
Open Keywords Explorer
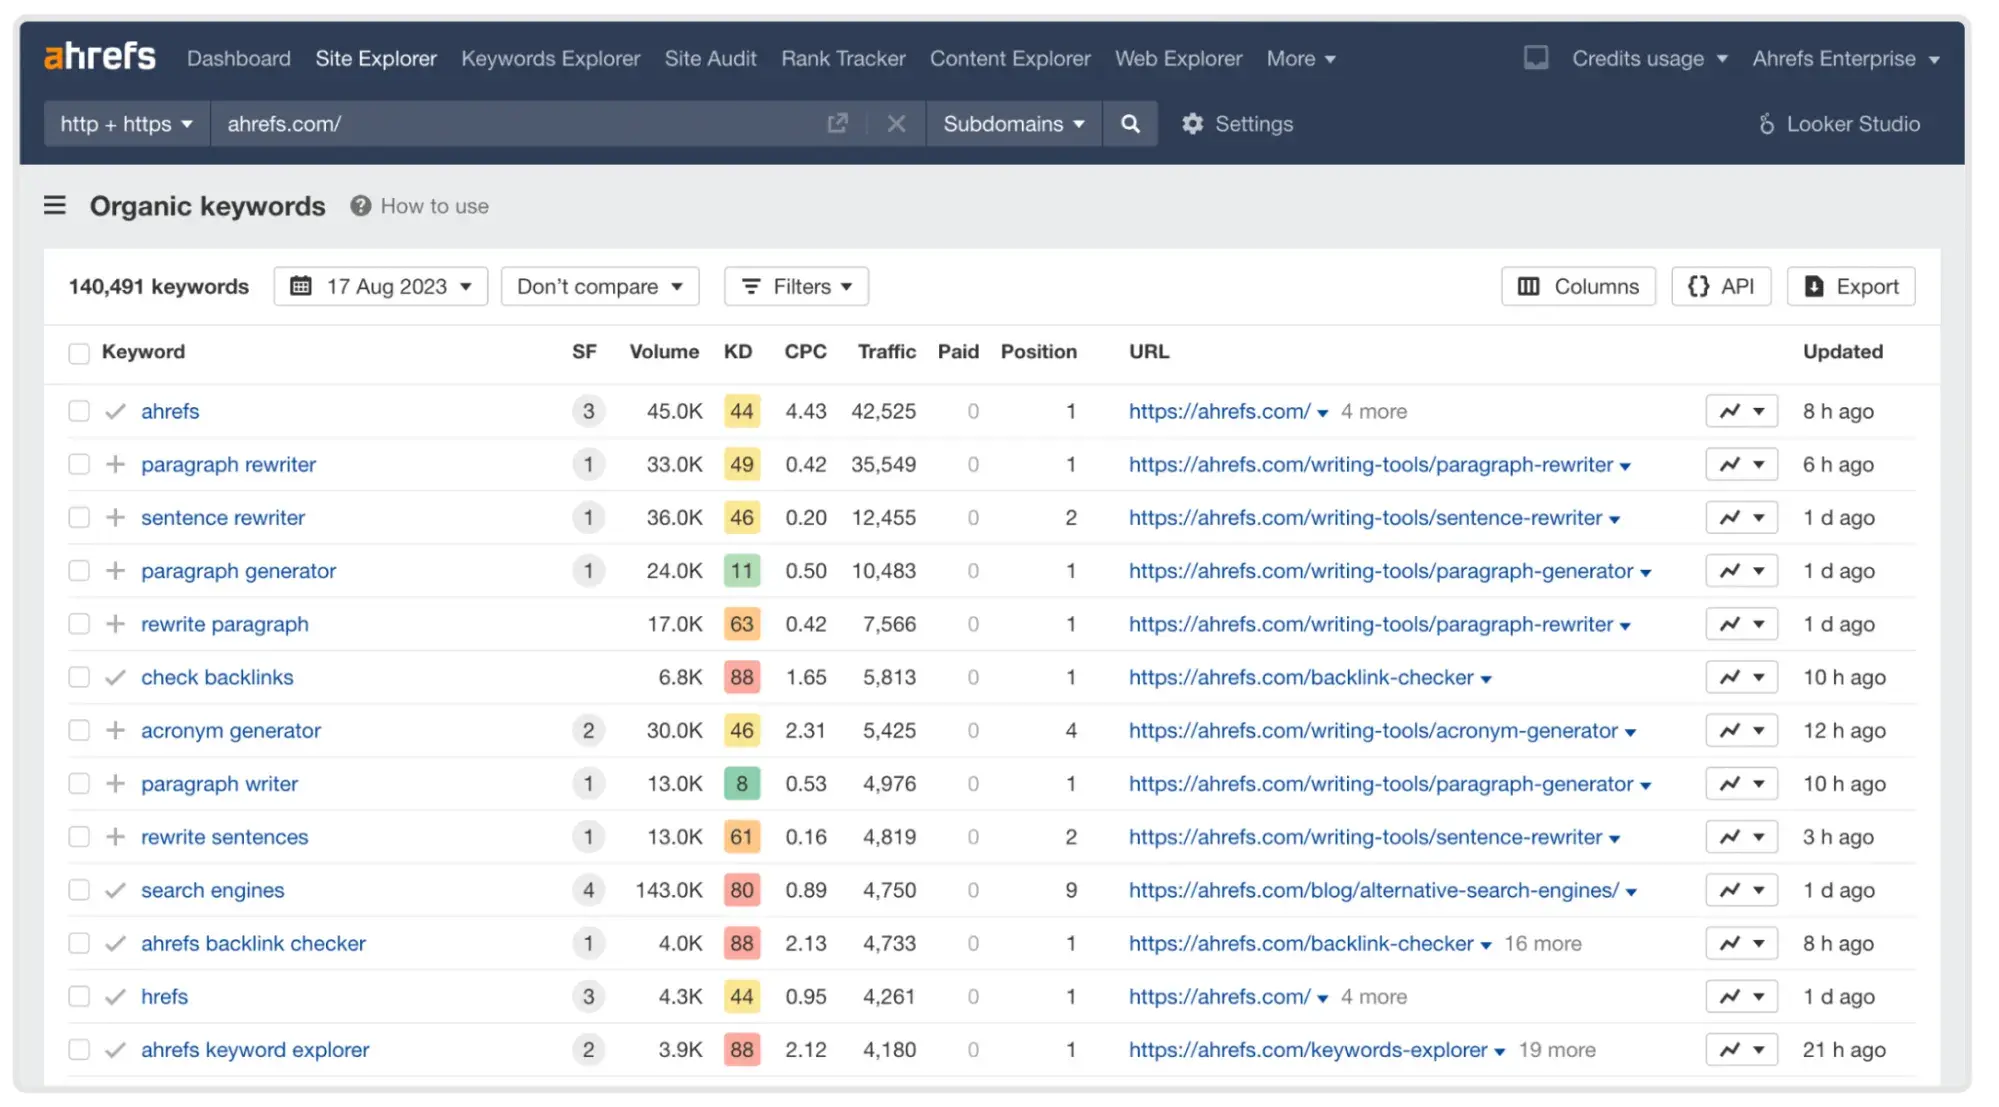(551, 58)
